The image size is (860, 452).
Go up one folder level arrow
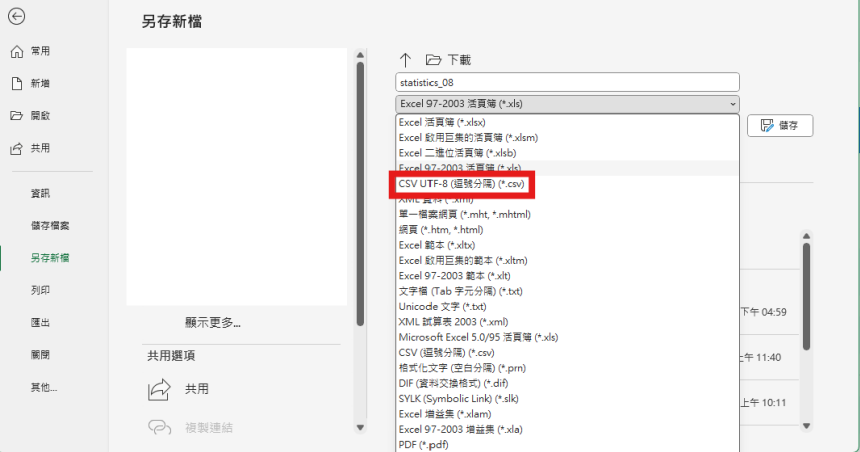click(405, 60)
